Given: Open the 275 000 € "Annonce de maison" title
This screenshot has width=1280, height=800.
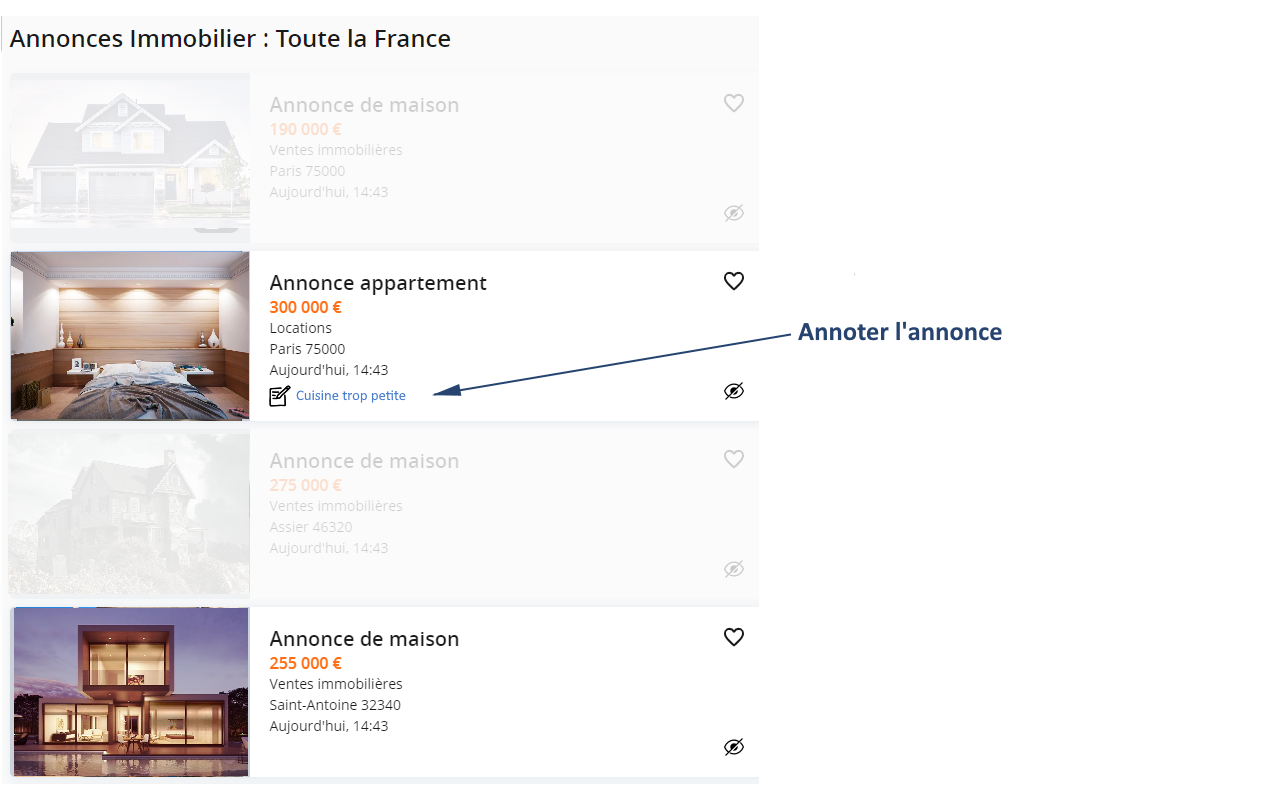Looking at the screenshot, I should pos(364,461).
